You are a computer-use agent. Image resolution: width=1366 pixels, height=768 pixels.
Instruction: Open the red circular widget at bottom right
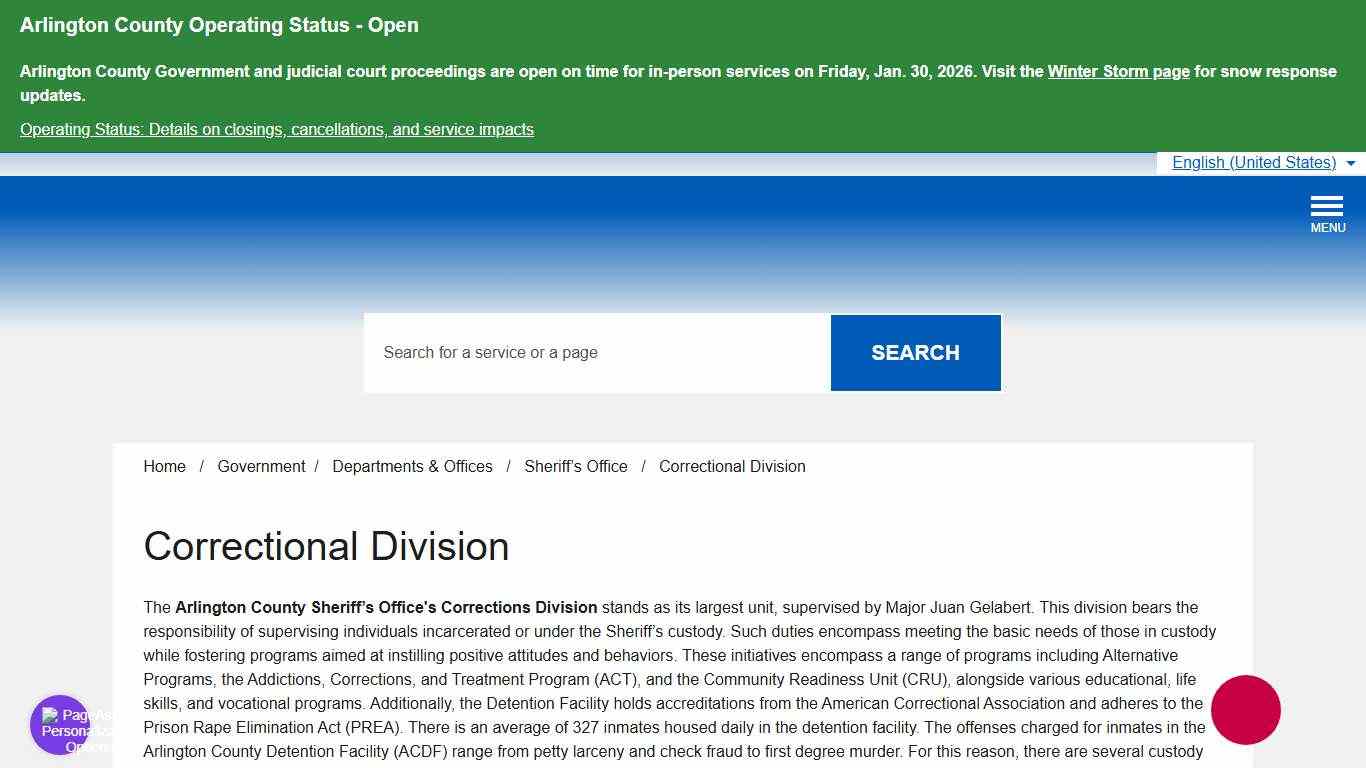(1246, 710)
